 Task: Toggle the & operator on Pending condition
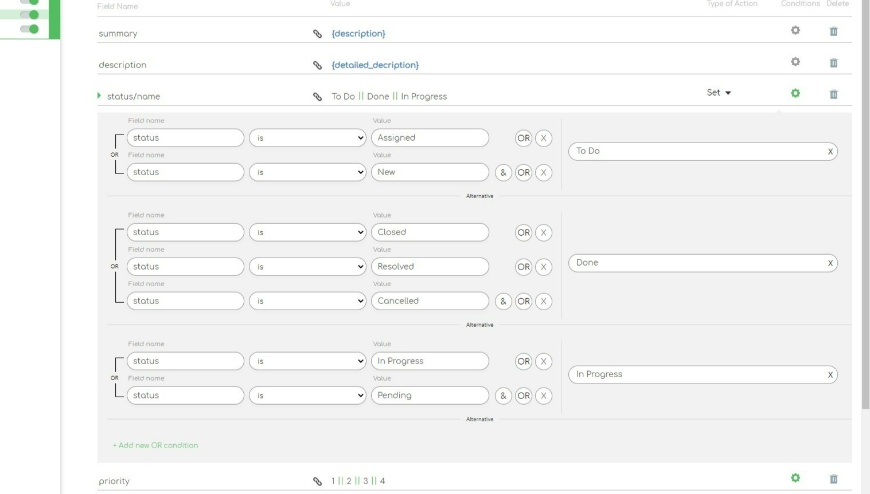[x=503, y=395]
